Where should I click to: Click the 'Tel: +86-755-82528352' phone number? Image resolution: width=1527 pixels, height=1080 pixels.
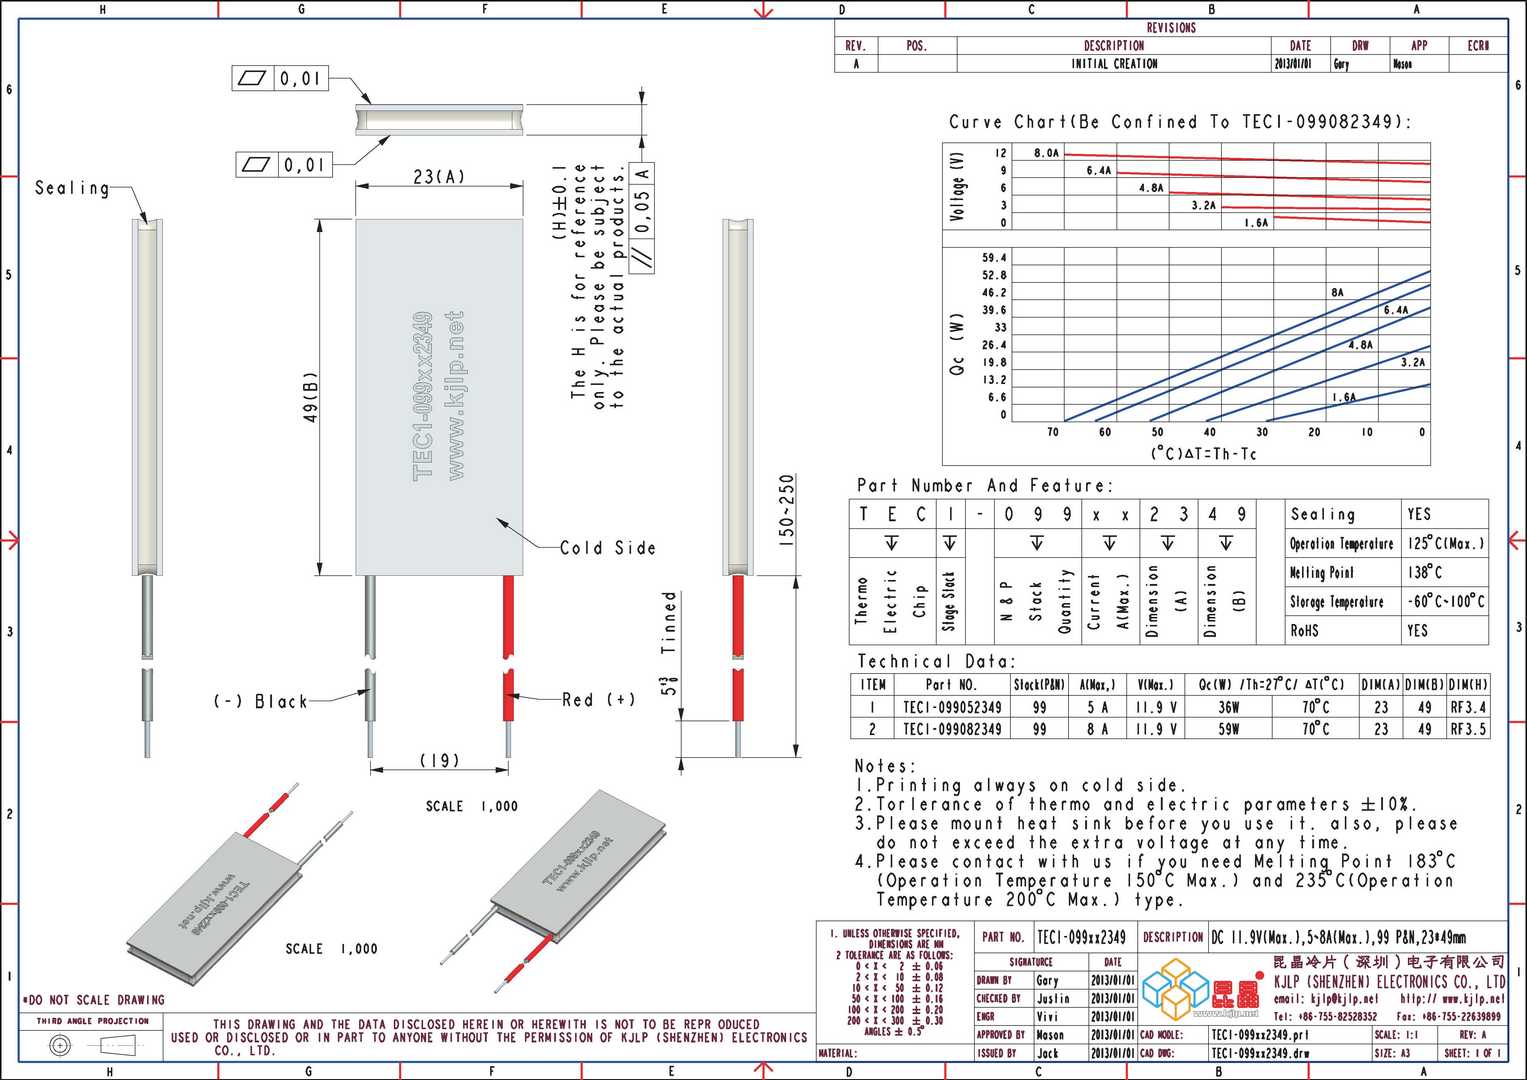point(1325,1016)
